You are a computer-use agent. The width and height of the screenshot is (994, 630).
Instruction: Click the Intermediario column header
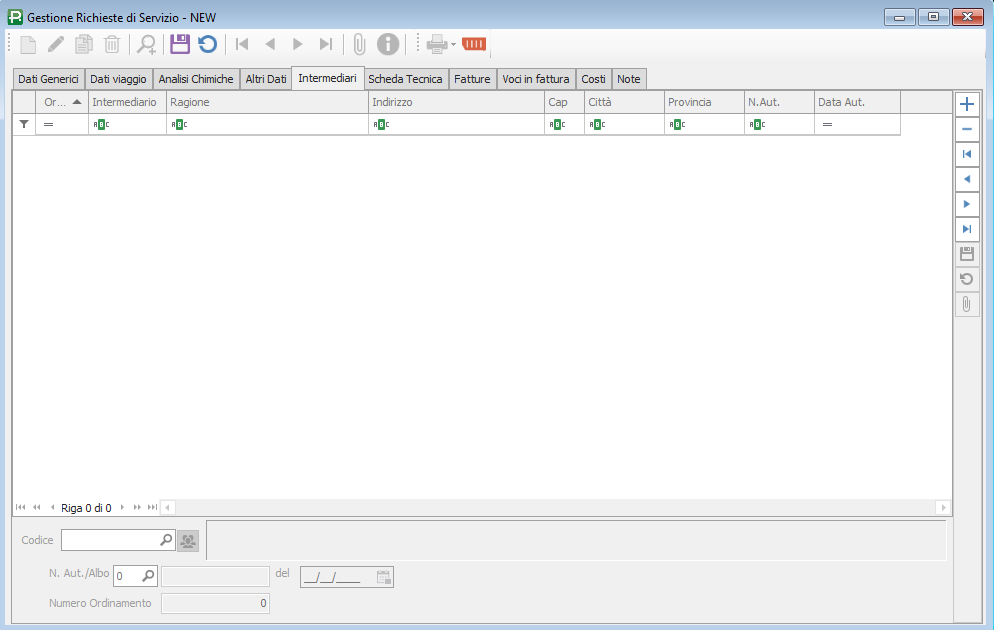126,102
